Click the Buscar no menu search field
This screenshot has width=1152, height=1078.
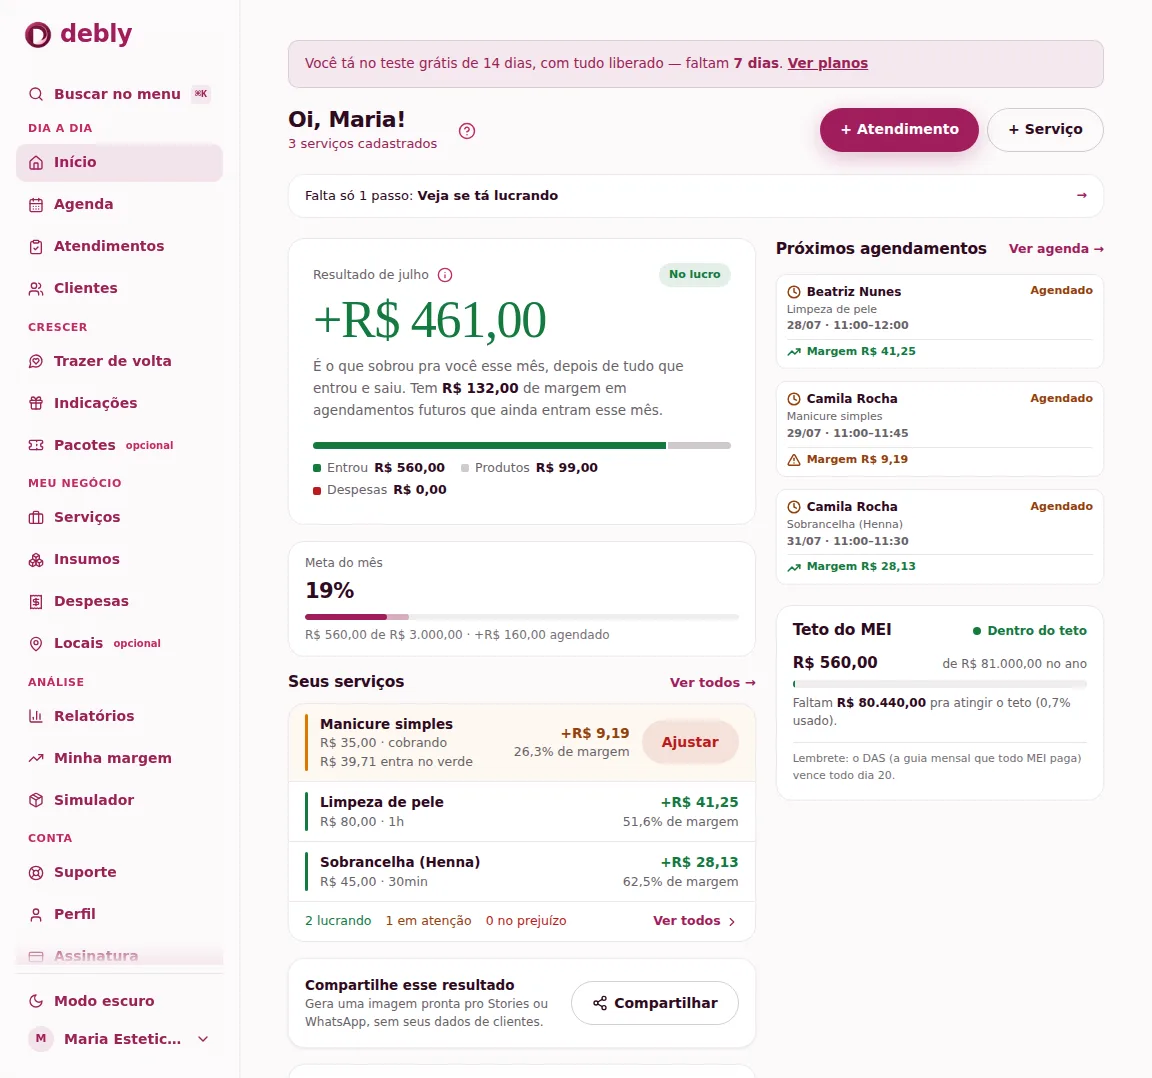point(119,94)
